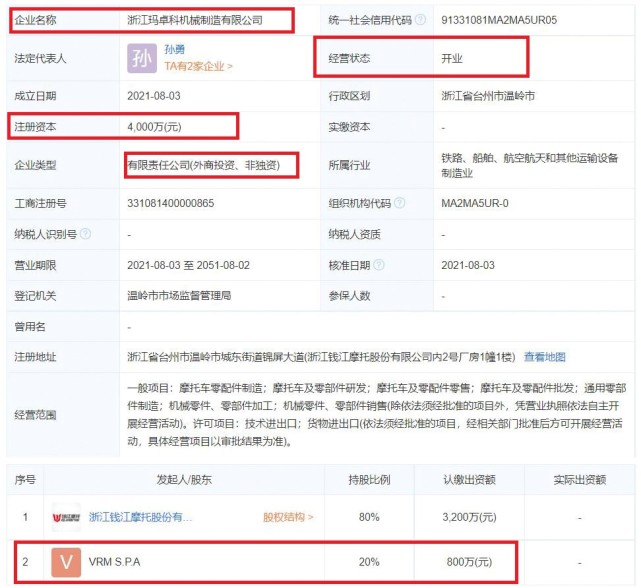Click help icon next to 统一社会信用代码

420,20
